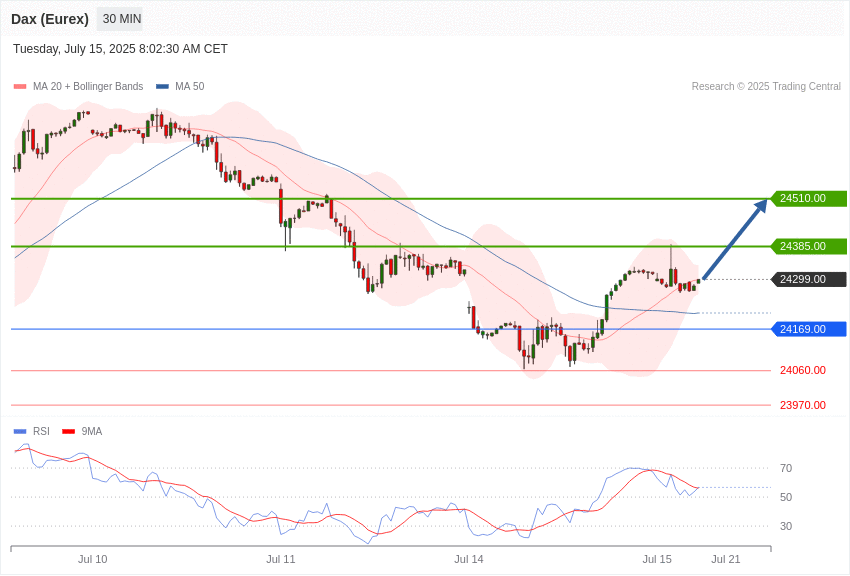Click the 23970.00 support level label
The image size is (850, 576).
tap(803, 405)
